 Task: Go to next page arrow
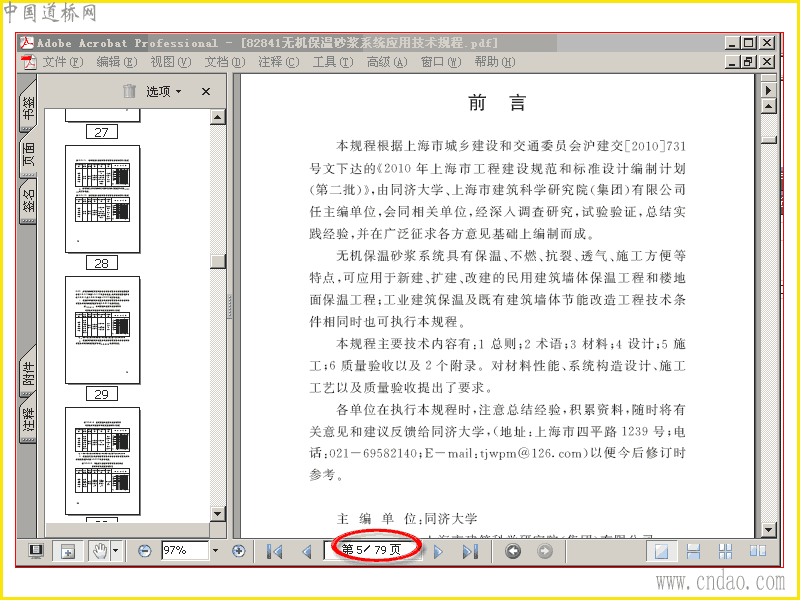pos(438,552)
